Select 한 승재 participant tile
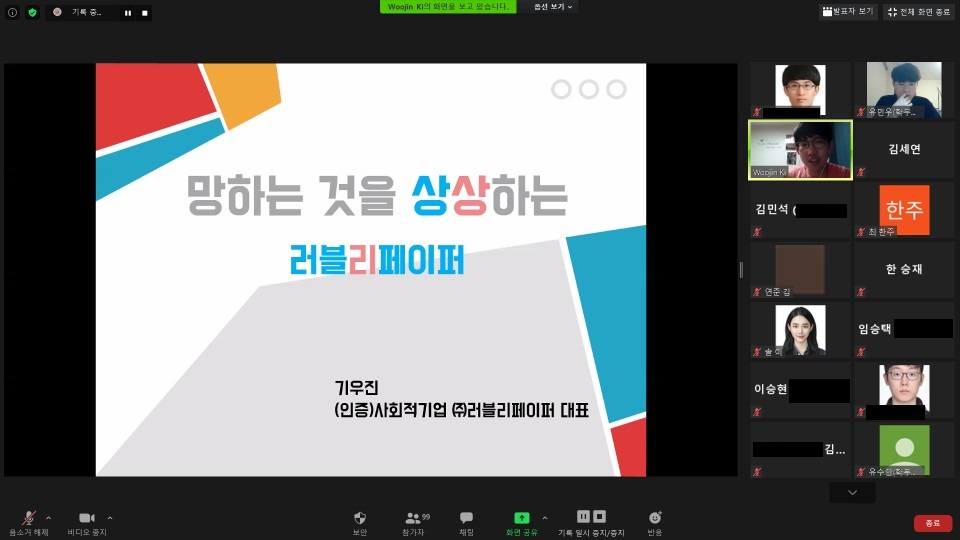Viewport: 960px width, 540px height. coord(904,269)
